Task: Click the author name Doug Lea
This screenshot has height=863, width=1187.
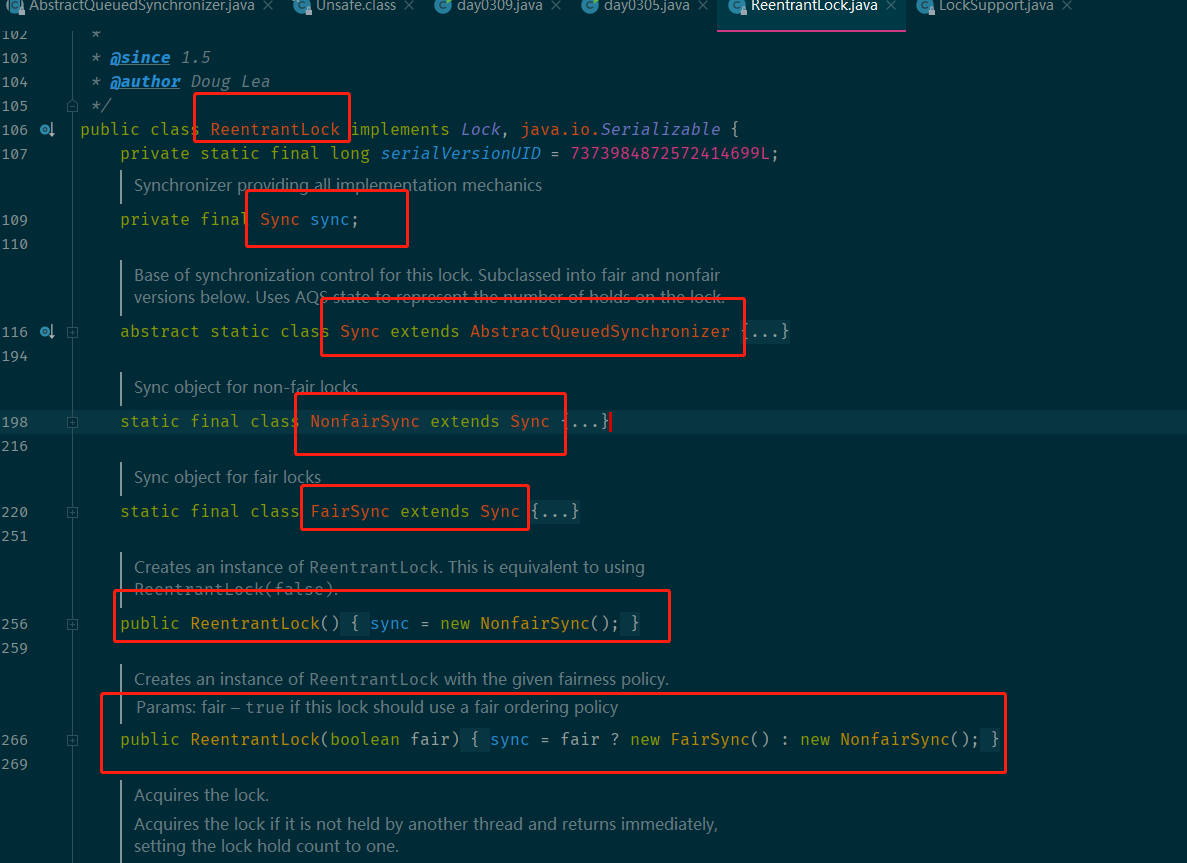Action: (x=230, y=81)
